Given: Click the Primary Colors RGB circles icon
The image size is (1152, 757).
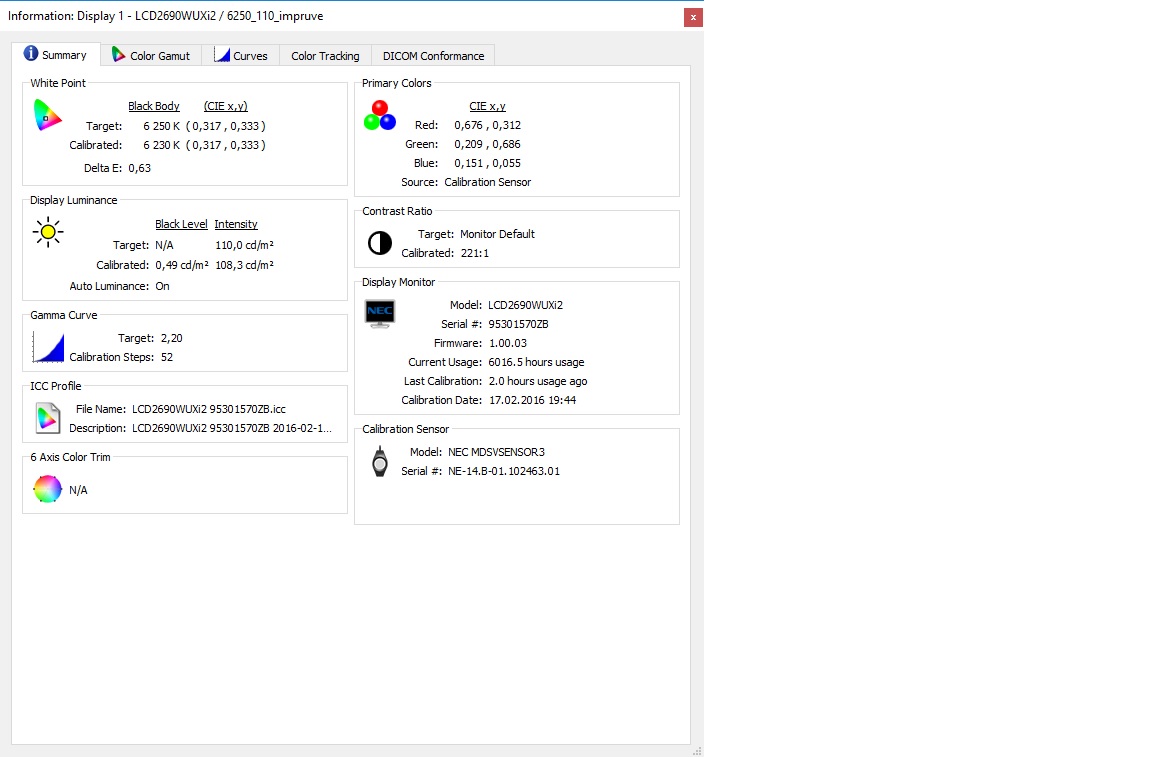Looking at the screenshot, I should [x=380, y=116].
